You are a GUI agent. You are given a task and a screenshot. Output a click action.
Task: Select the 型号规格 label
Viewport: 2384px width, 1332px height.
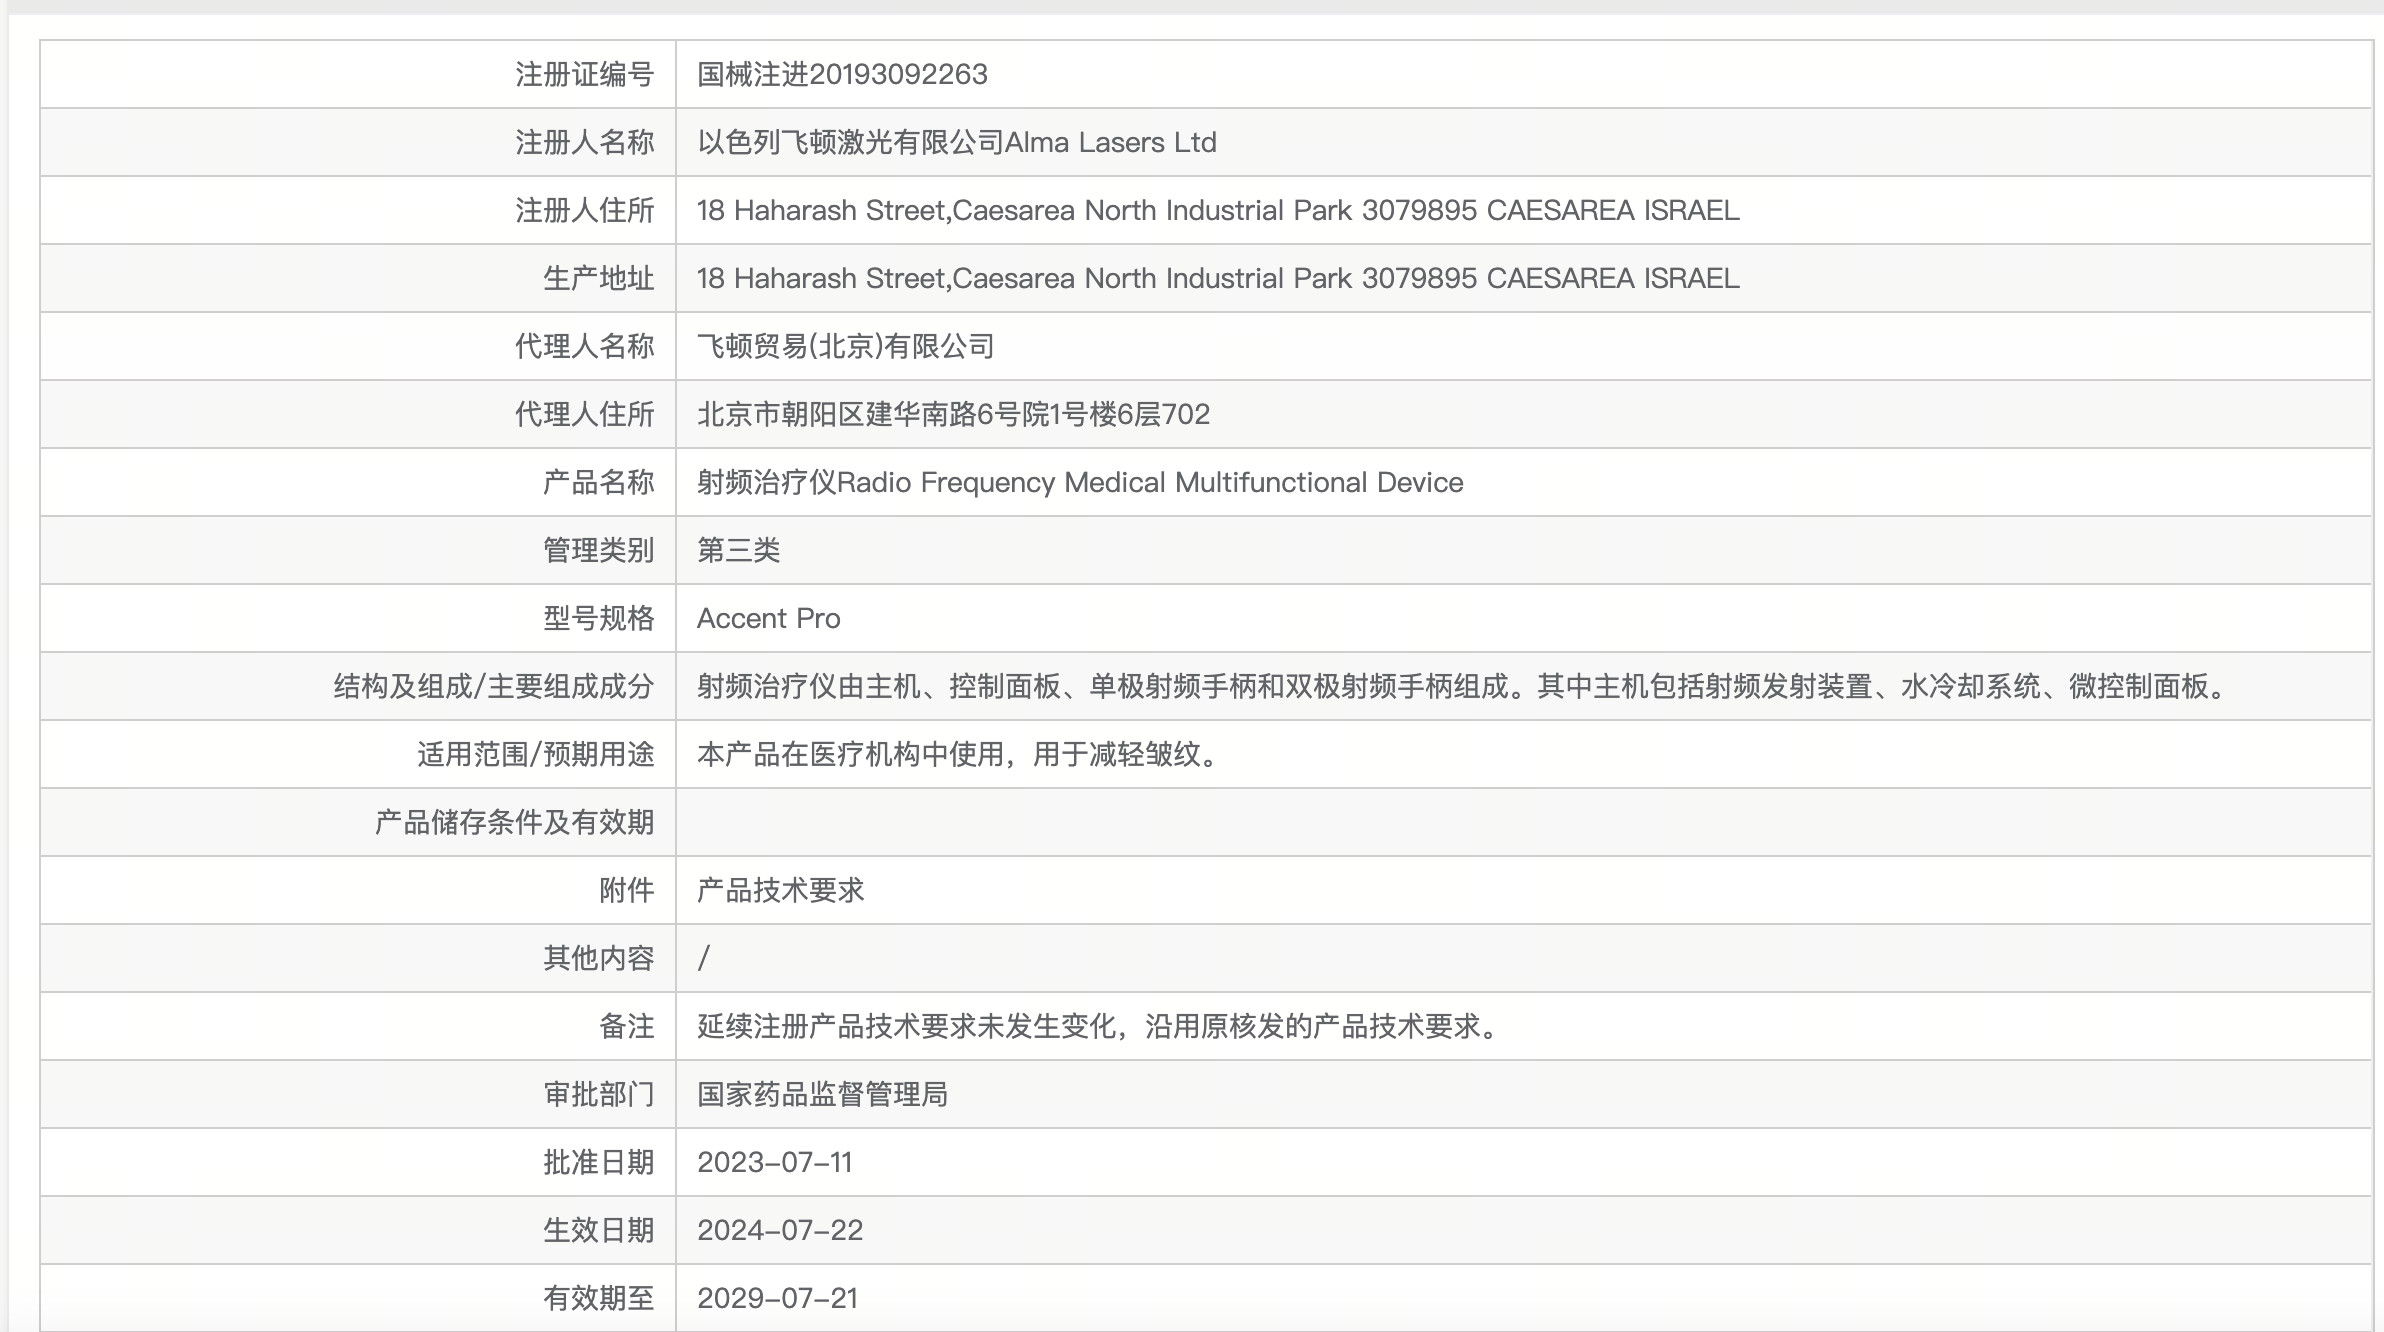598,618
